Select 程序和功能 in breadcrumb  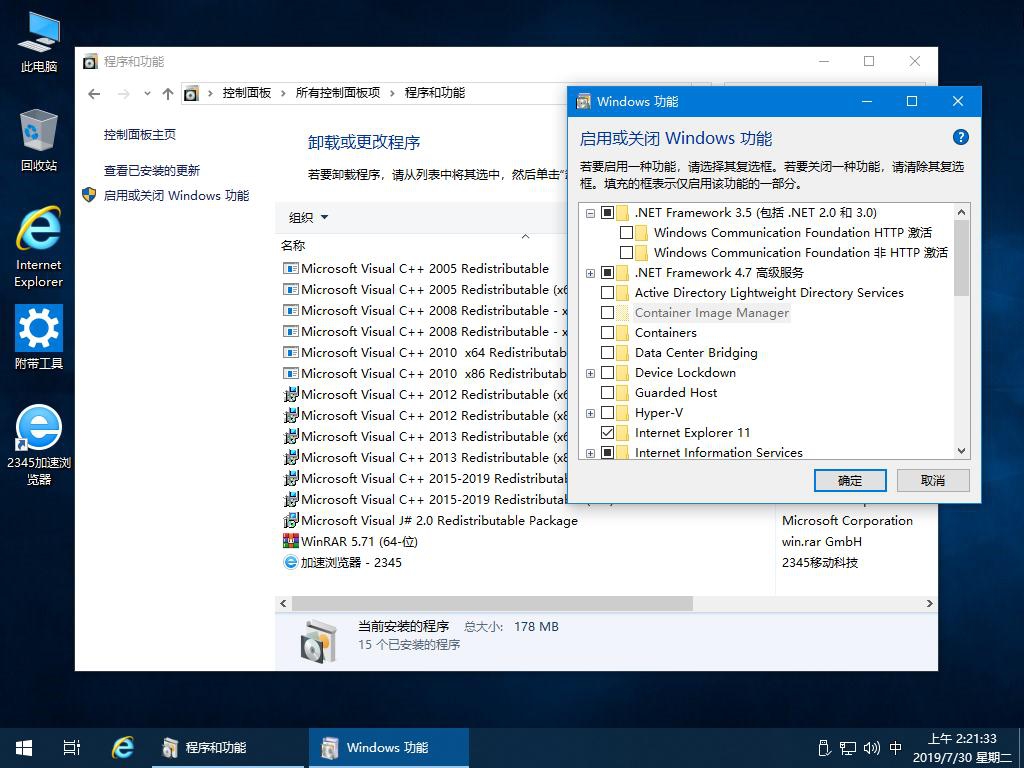pos(435,93)
